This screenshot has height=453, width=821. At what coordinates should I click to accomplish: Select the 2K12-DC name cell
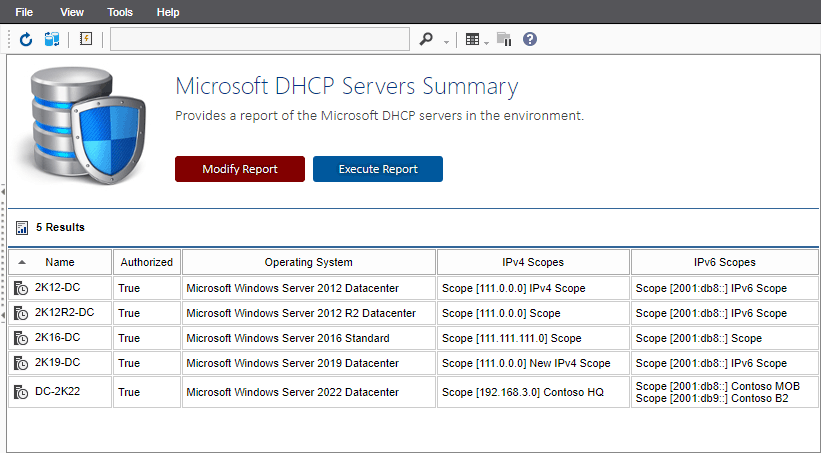click(60, 288)
